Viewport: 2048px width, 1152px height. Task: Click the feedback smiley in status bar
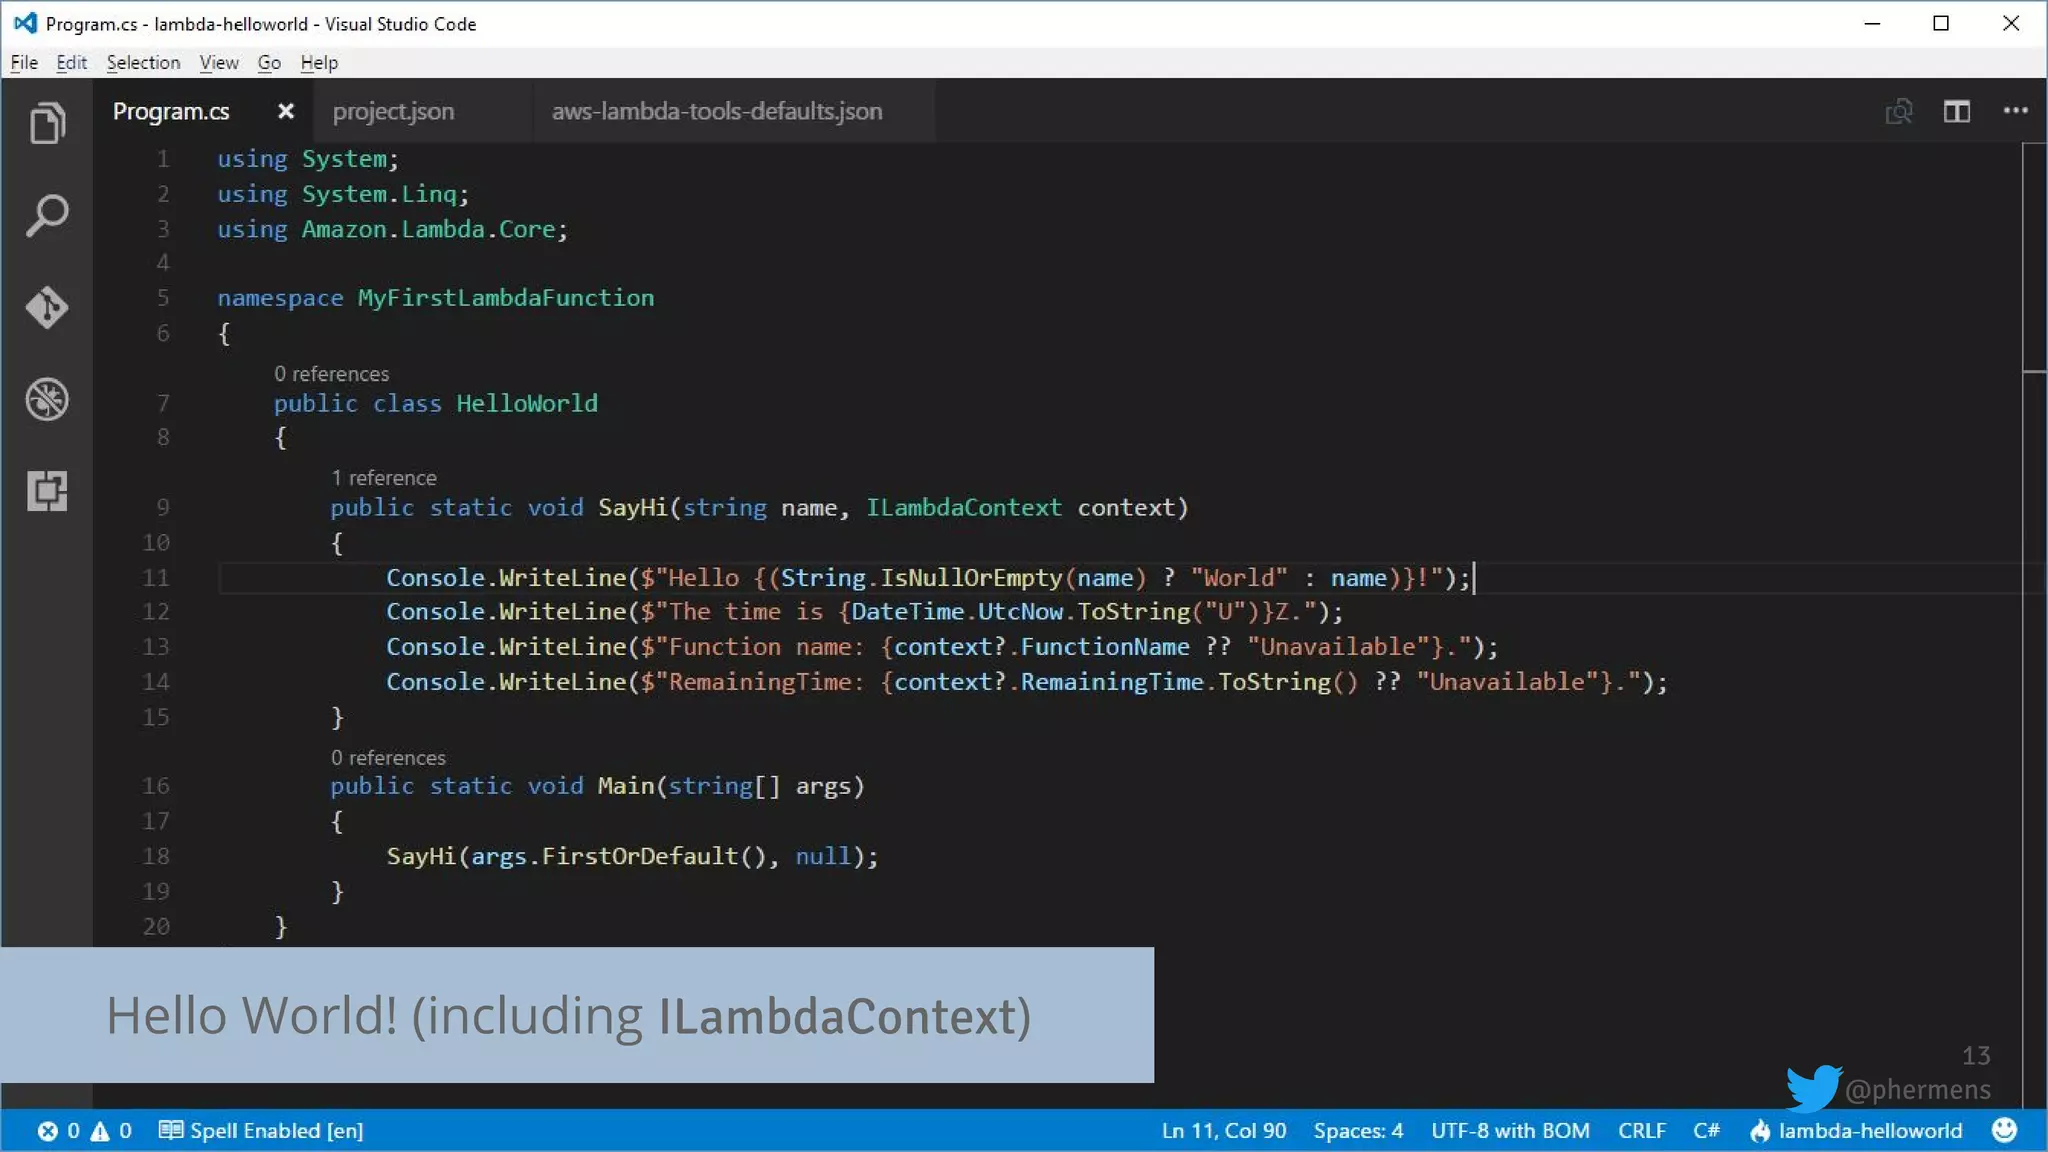point(2004,1130)
